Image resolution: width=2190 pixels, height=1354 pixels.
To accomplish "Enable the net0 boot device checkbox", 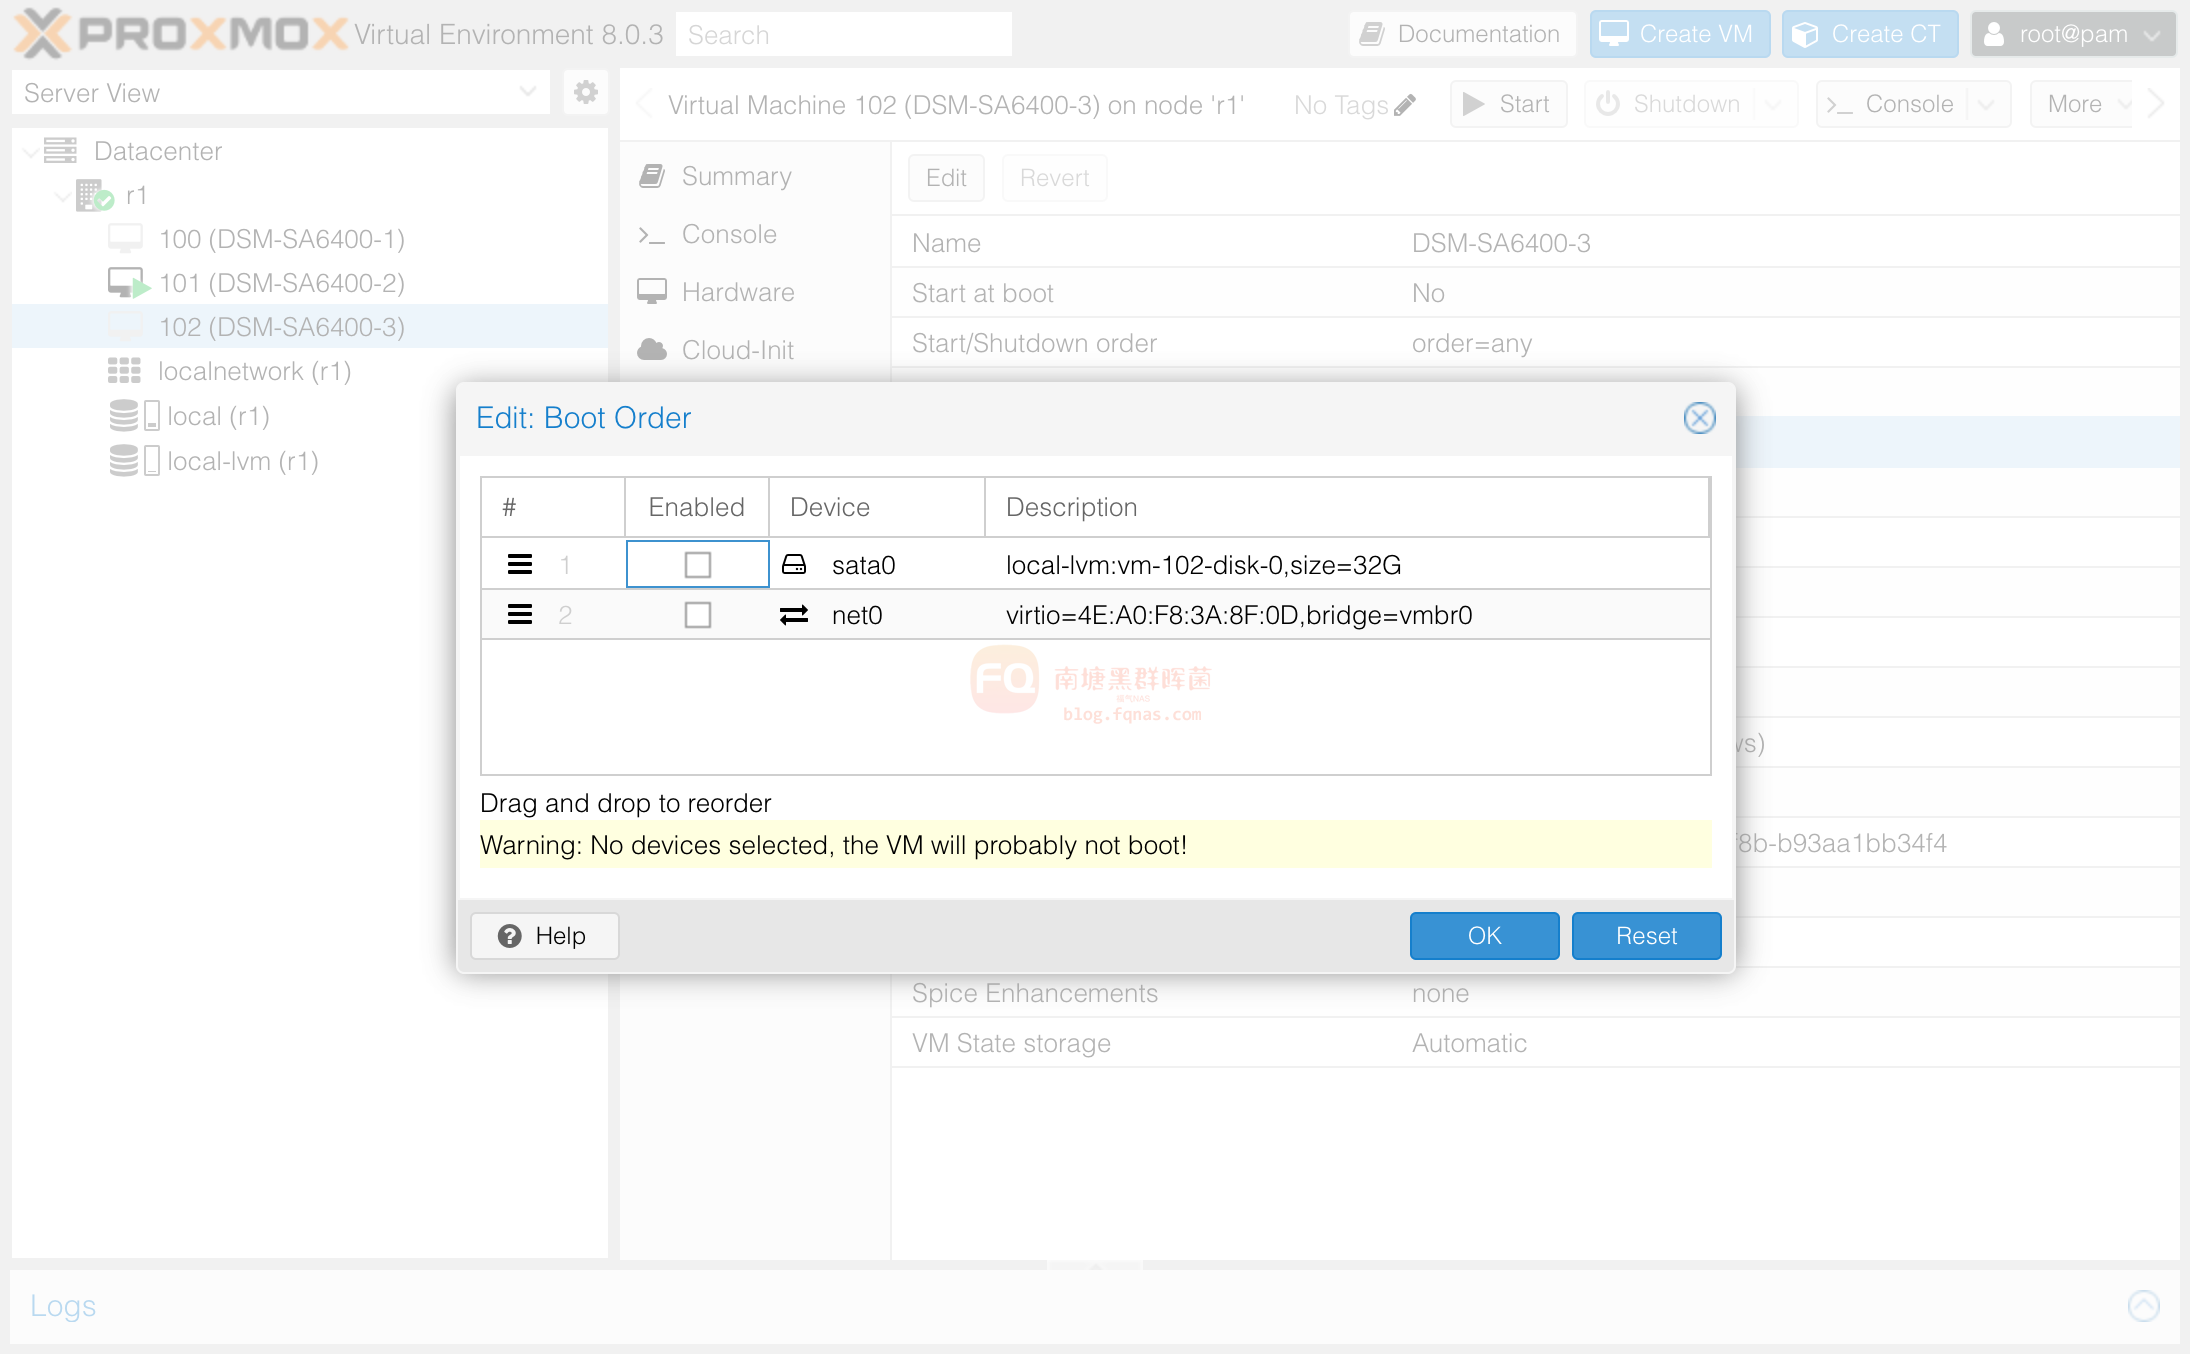I will point(698,615).
